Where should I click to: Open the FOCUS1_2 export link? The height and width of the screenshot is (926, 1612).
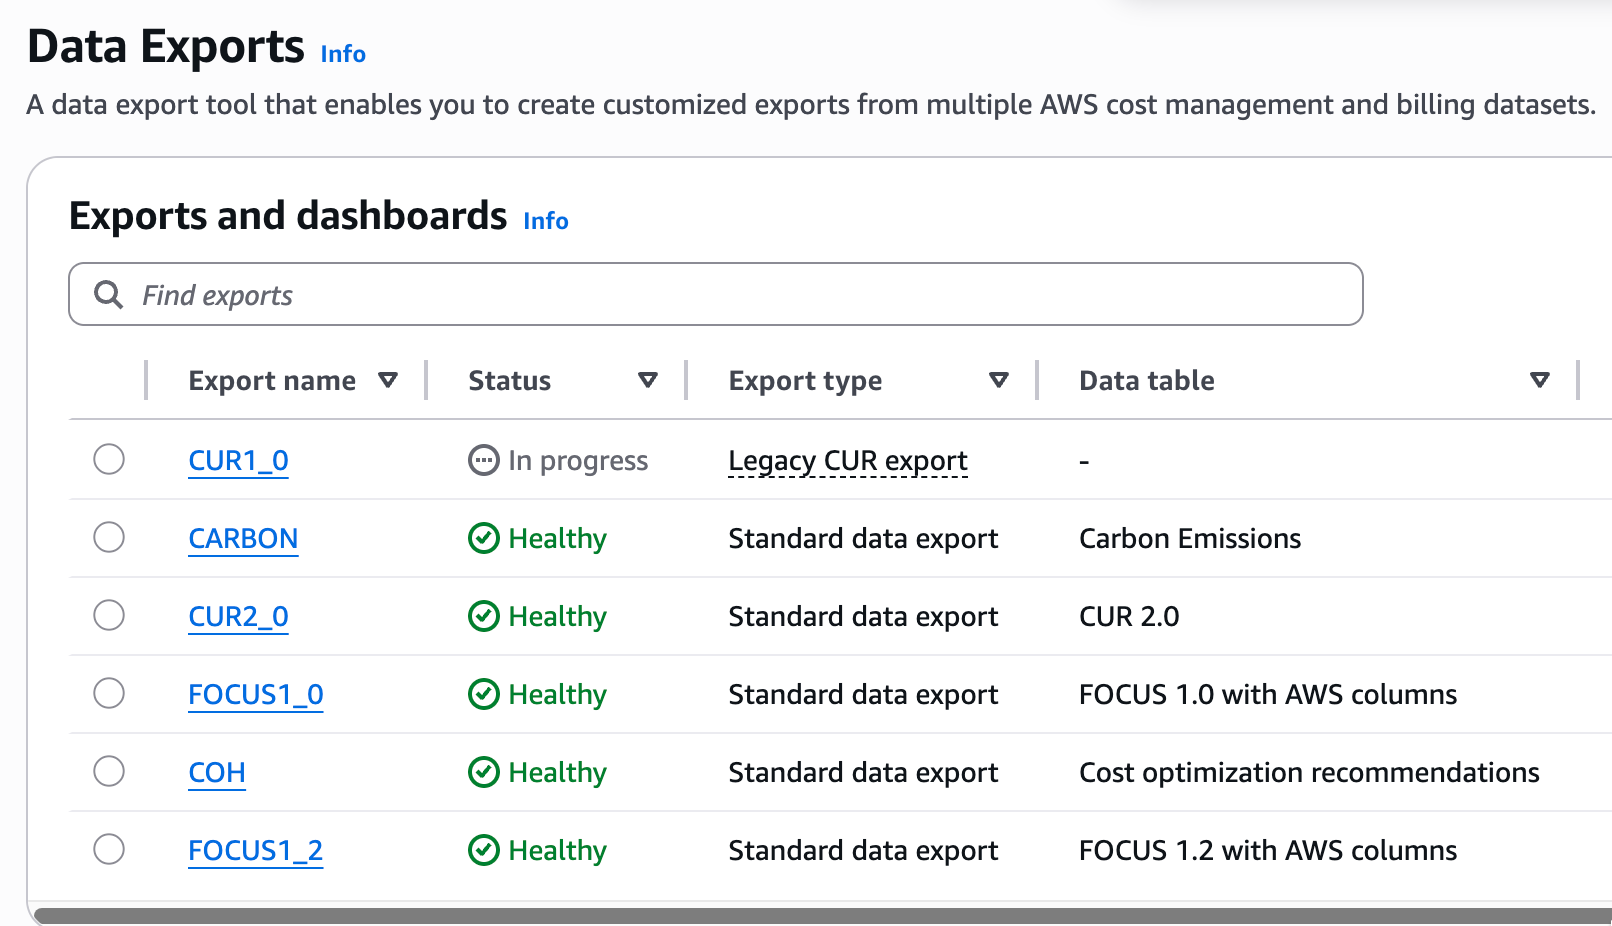click(x=256, y=851)
